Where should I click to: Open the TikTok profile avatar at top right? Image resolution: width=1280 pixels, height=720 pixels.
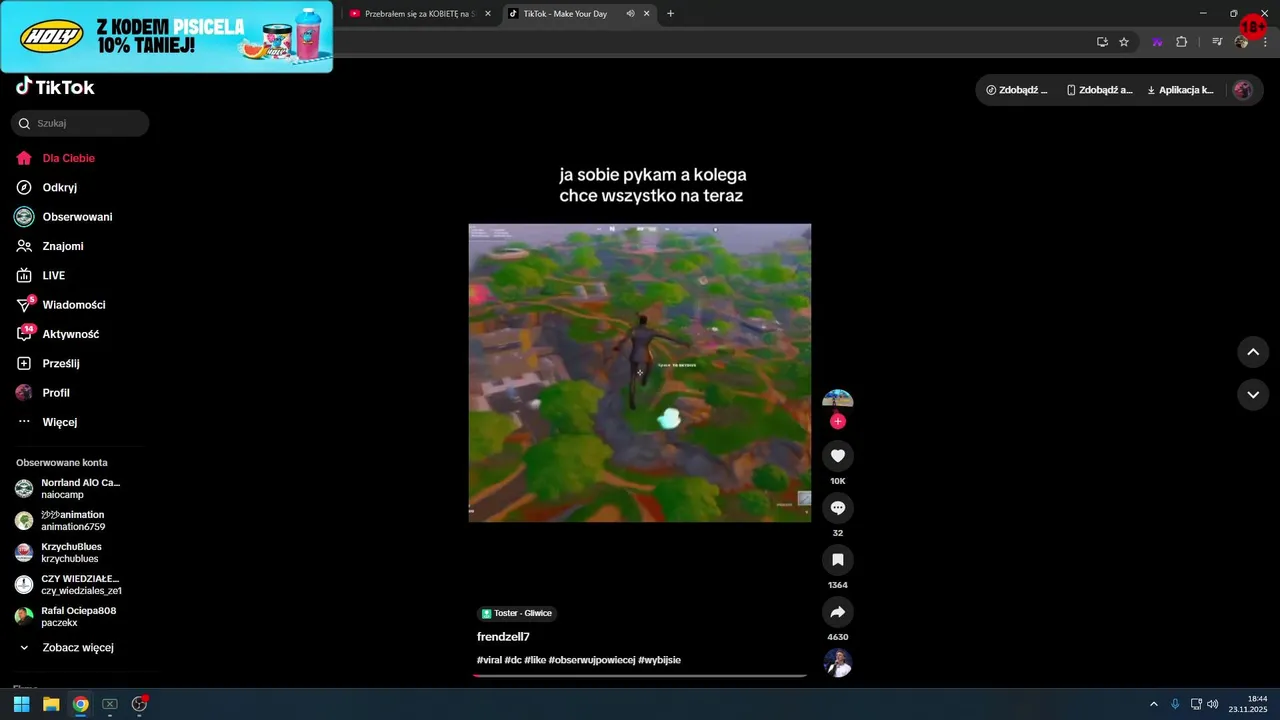coord(1243,90)
